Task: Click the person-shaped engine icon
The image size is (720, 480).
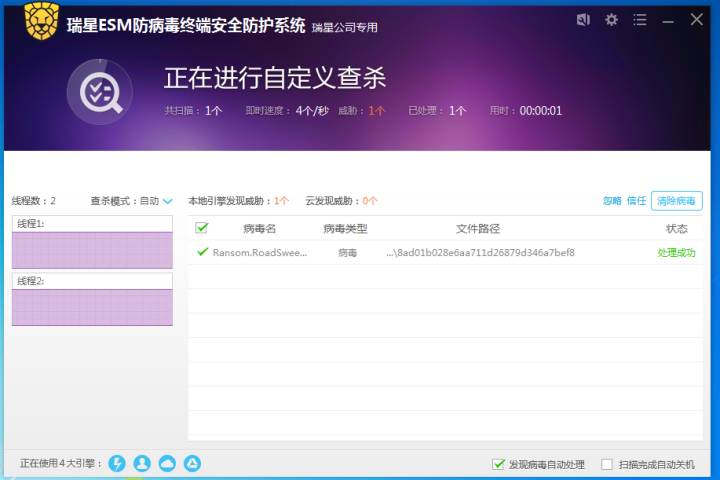Action: point(142,463)
